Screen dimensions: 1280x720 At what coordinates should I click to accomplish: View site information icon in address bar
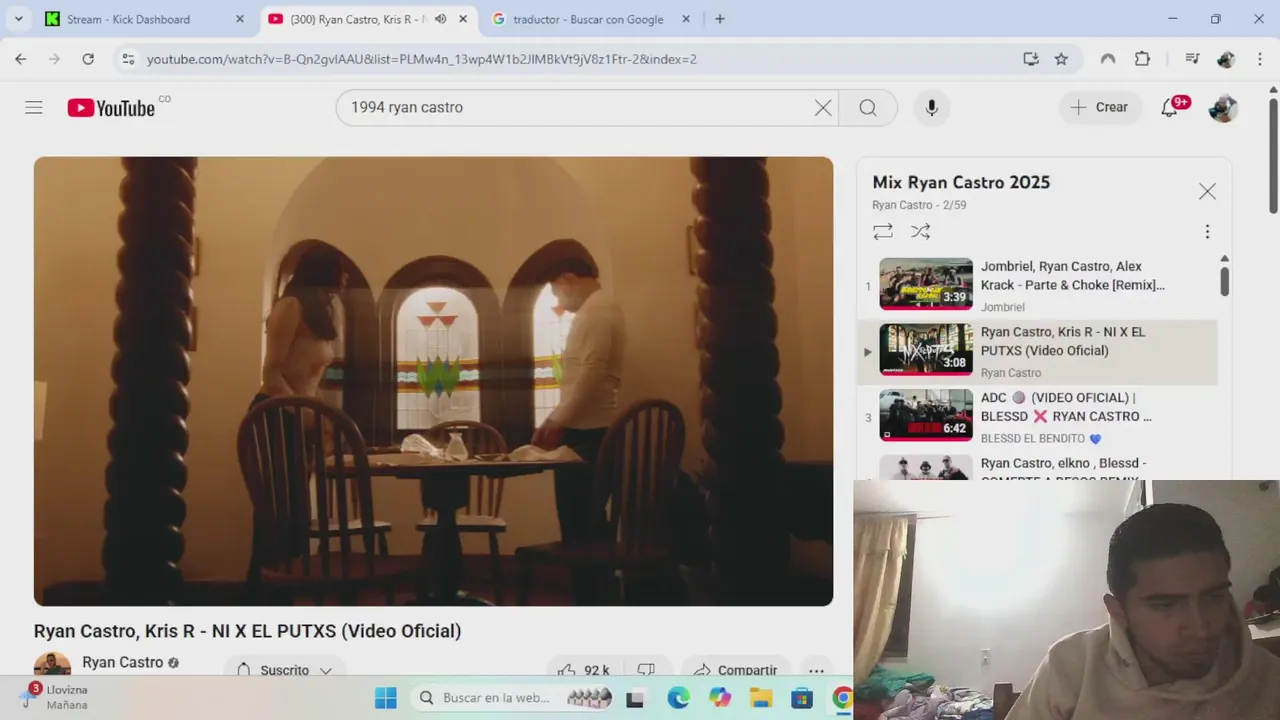128,59
